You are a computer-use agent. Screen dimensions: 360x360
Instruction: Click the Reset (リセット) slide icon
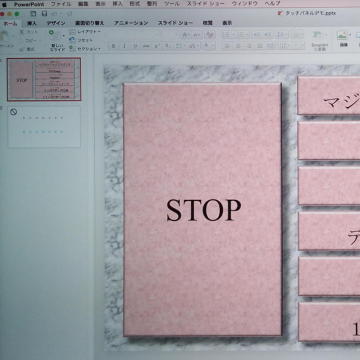[71, 39]
